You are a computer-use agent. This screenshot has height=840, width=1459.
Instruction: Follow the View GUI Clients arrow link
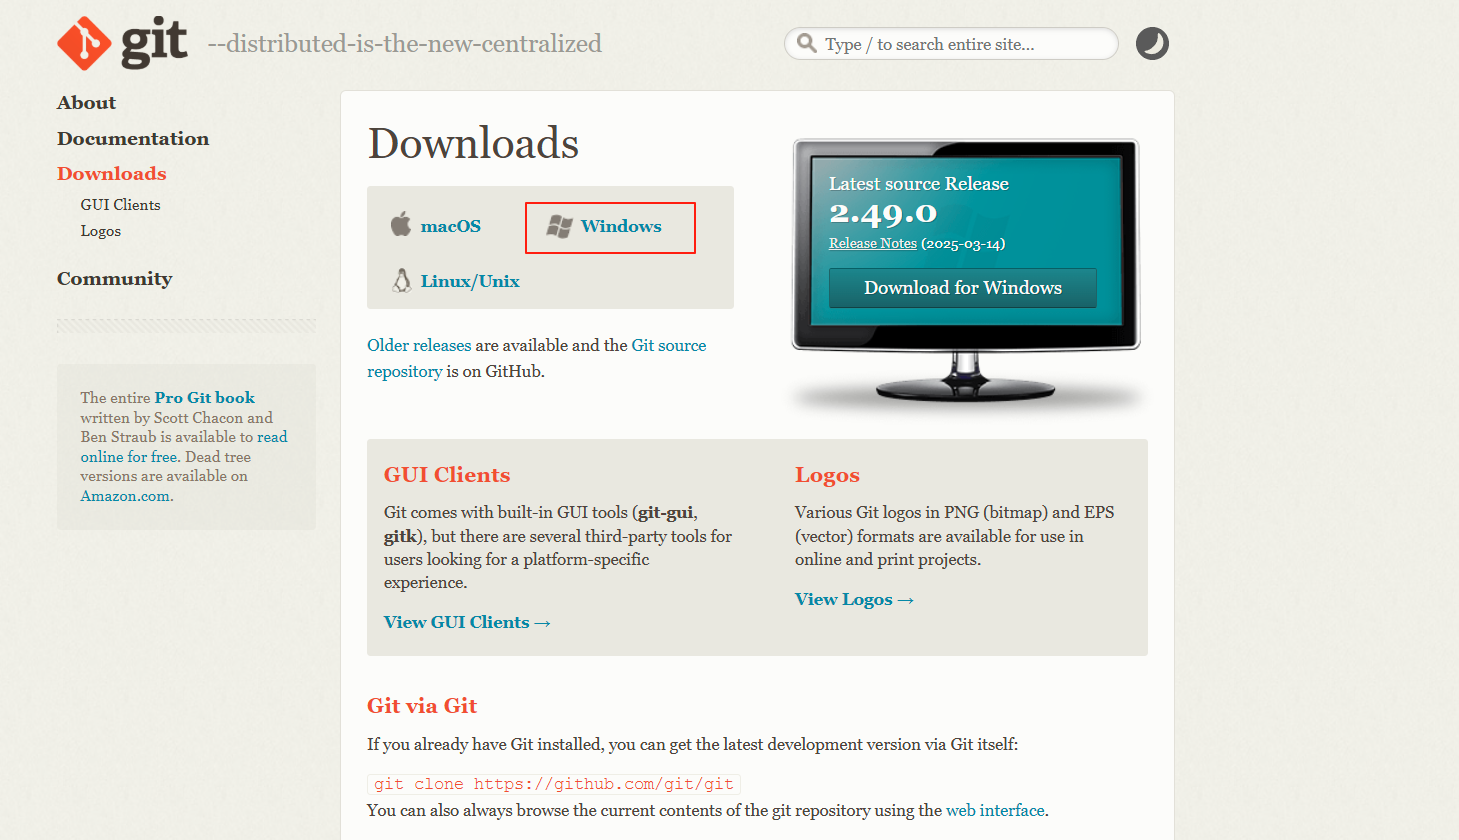pos(467,622)
